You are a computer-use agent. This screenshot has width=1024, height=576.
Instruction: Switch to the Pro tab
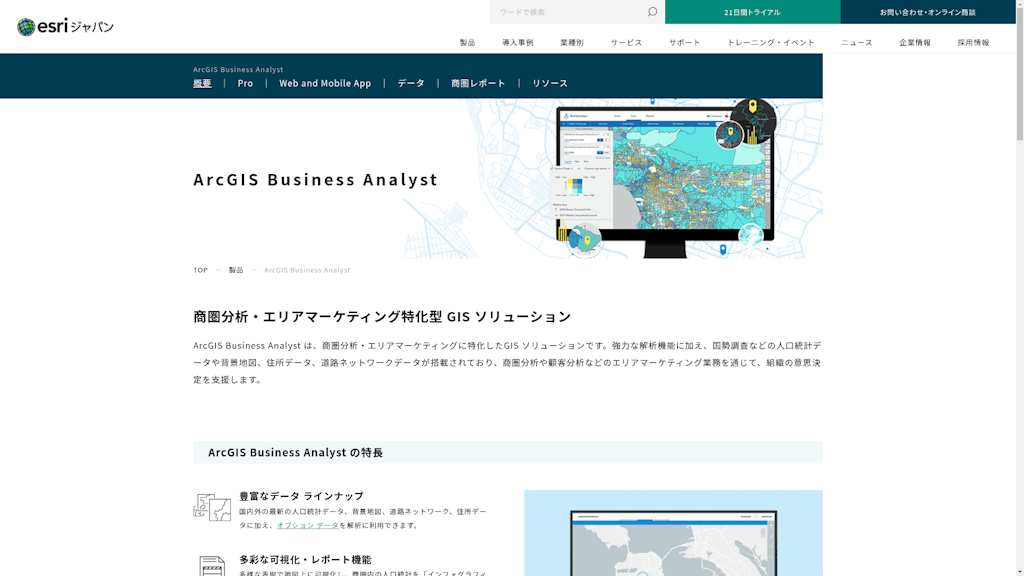coord(245,83)
